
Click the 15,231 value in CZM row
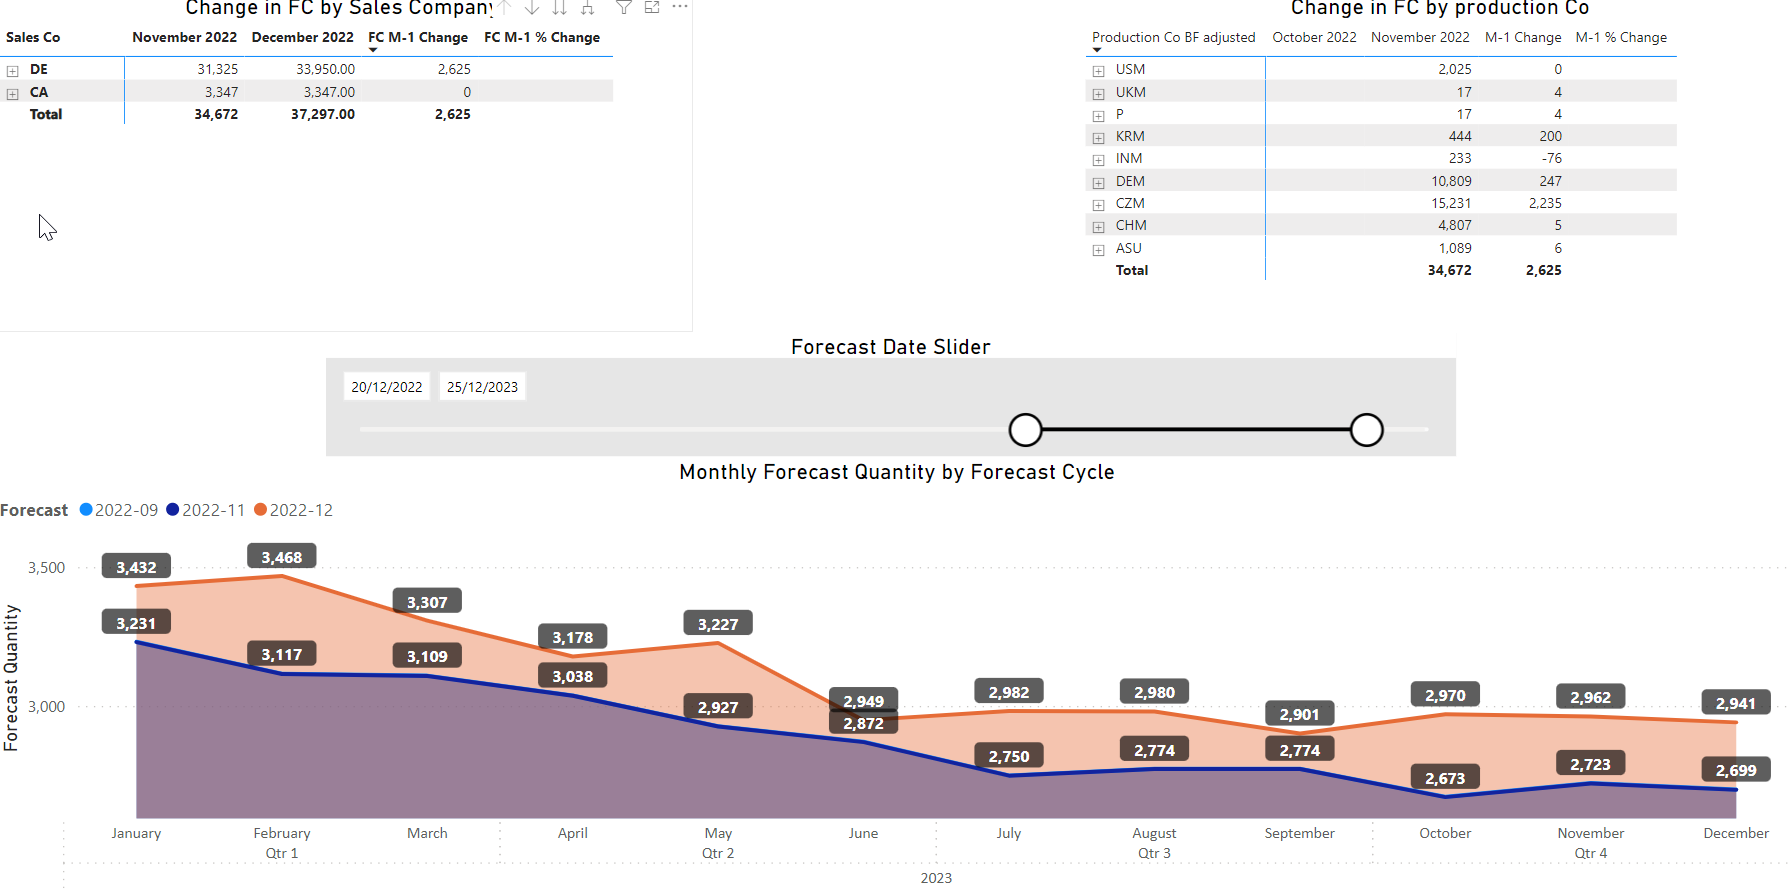(1451, 203)
